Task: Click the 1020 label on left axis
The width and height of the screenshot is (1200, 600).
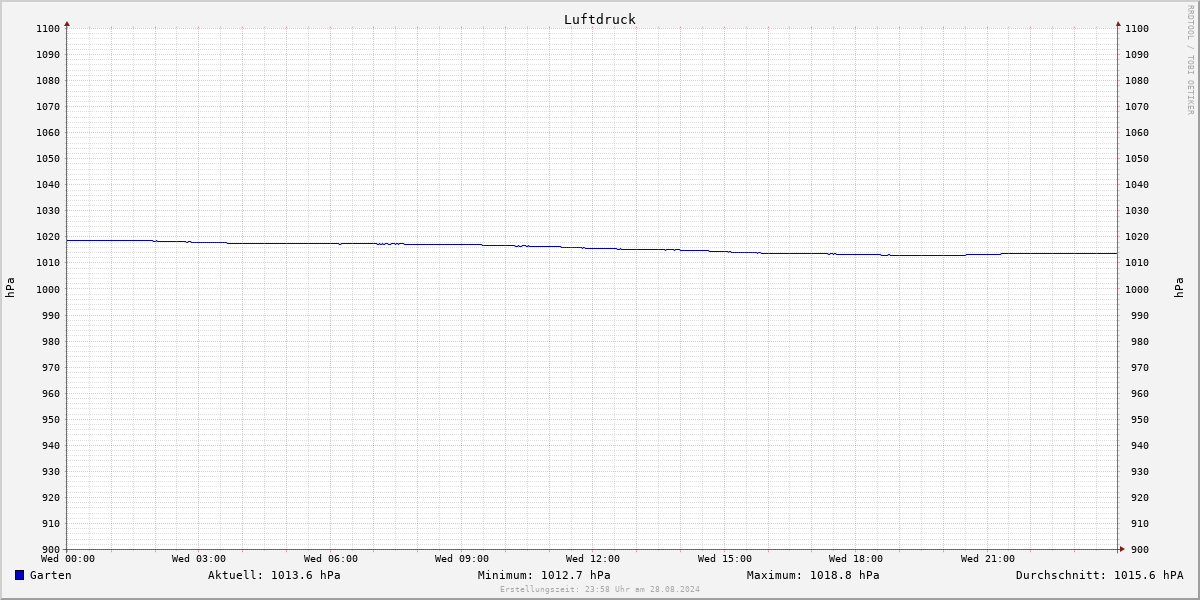Action: [x=48, y=237]
